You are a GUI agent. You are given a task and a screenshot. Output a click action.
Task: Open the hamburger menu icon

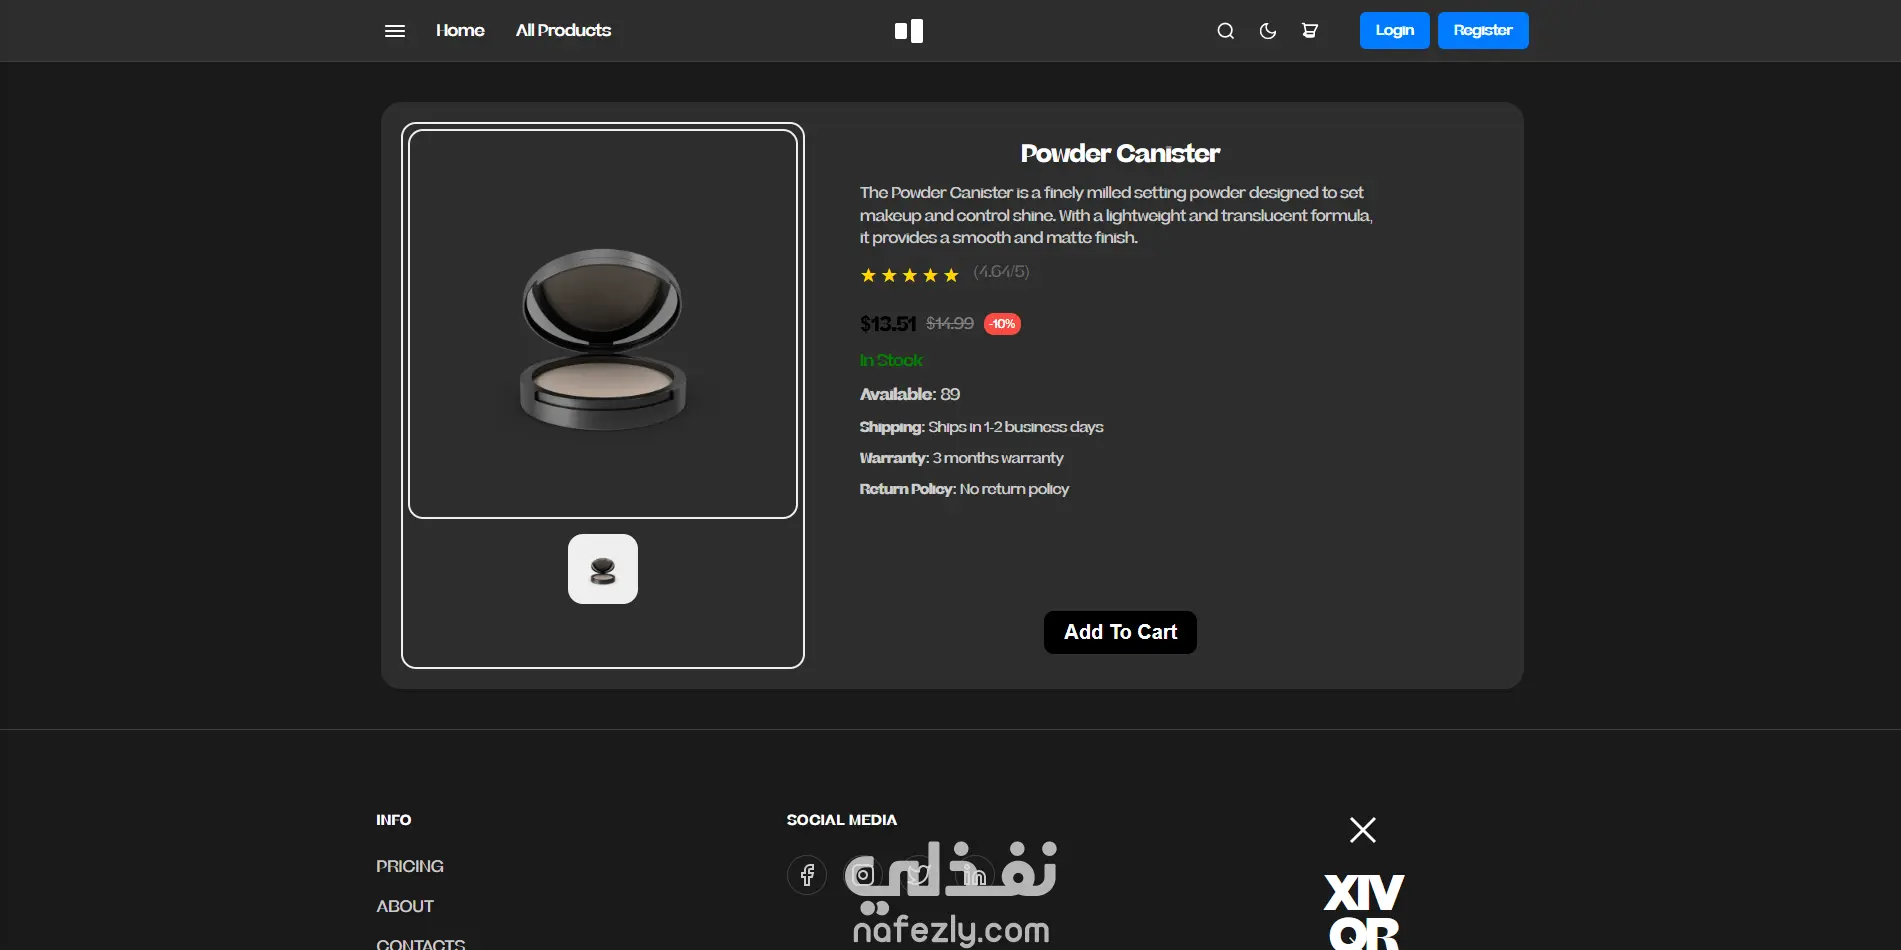pos(395,31)
